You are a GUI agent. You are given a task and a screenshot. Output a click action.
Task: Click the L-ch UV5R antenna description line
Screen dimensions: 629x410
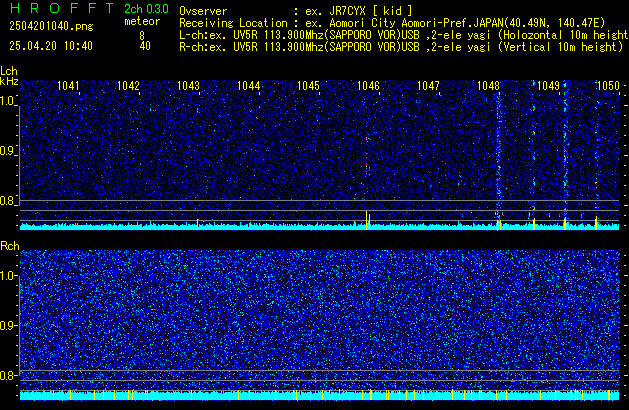pyautogui.click(x=404, y=35)
